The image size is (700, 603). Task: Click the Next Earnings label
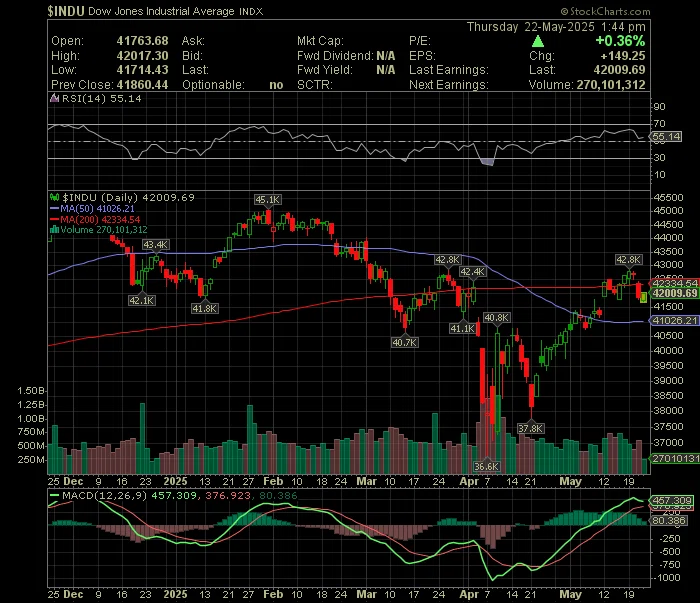[449, 85]
